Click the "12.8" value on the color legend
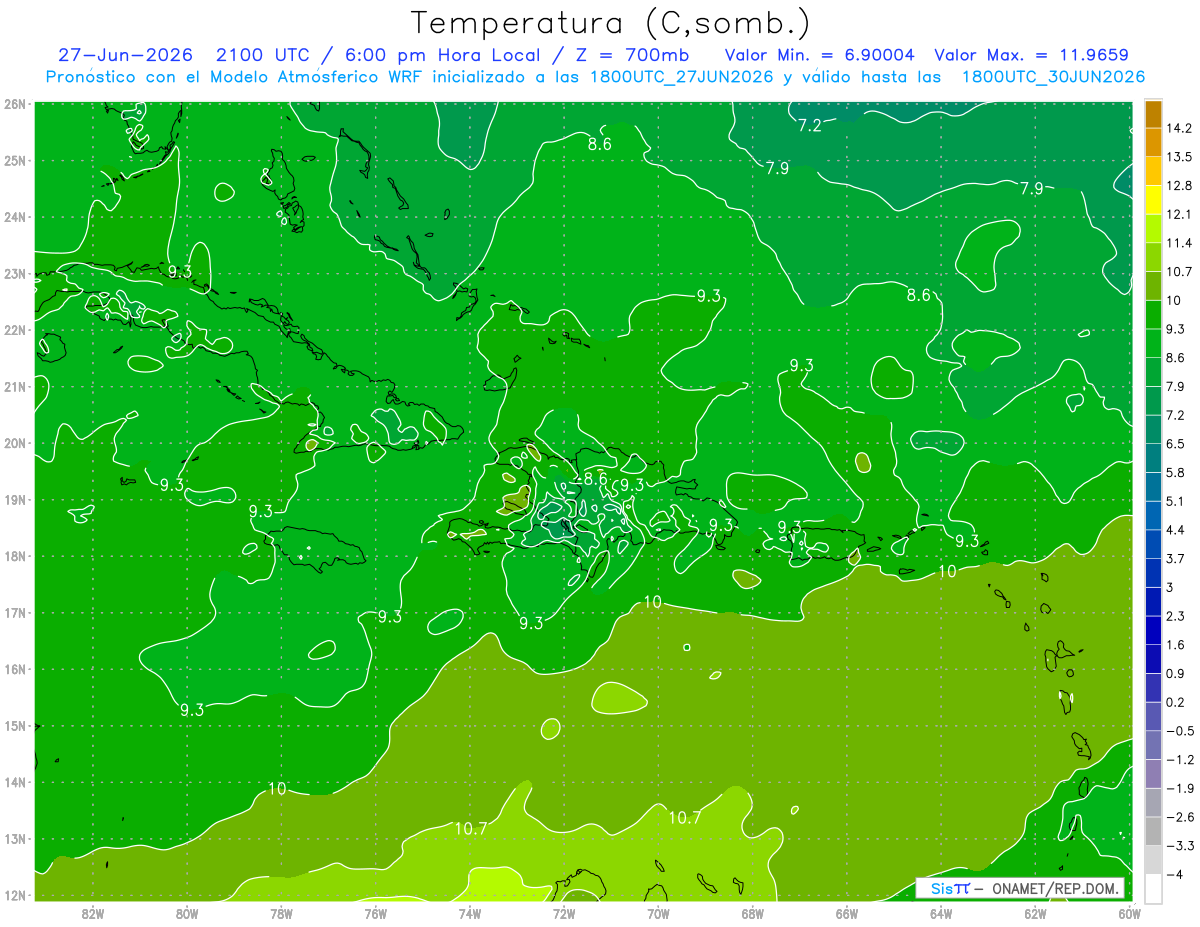Image resolution: width=1200 pixels, height=927 pixels. [x=1181, y=186]
